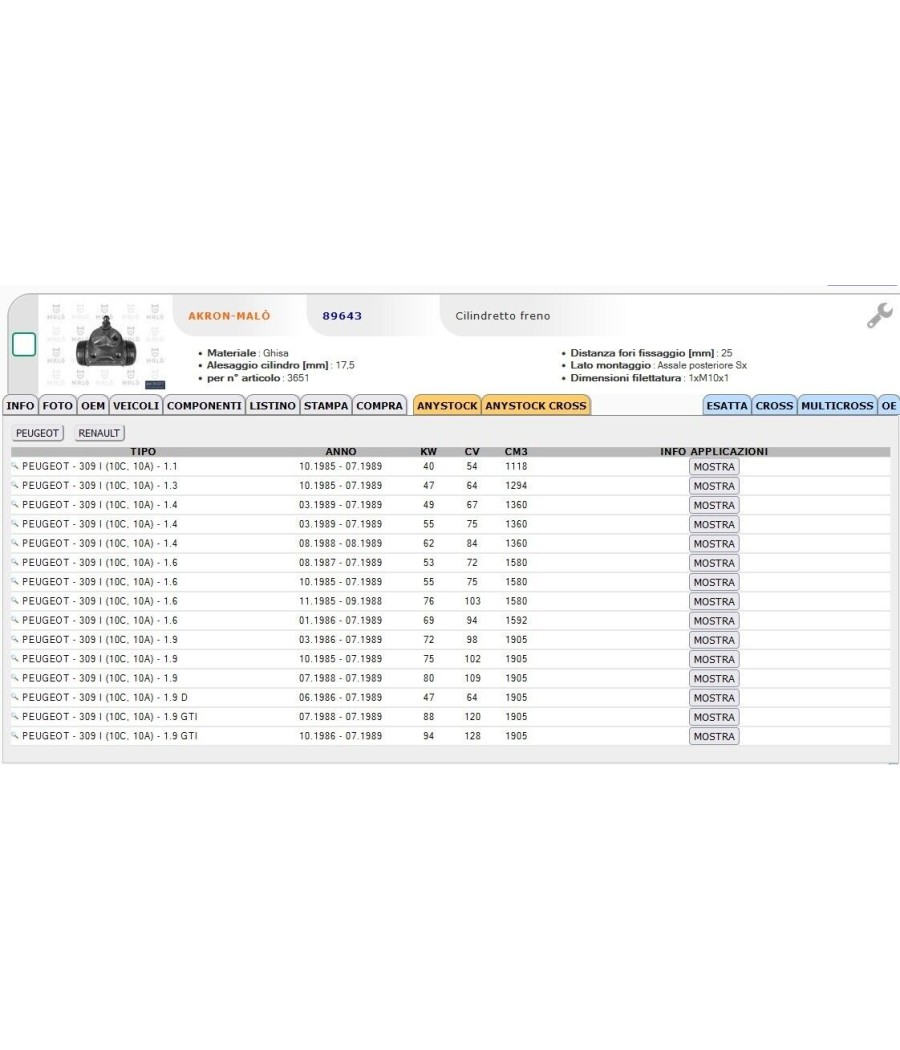Click magnifier icon for 94 kW GTI row
900x1050 pixels.
pyautogui.click(x=15, y=735)
